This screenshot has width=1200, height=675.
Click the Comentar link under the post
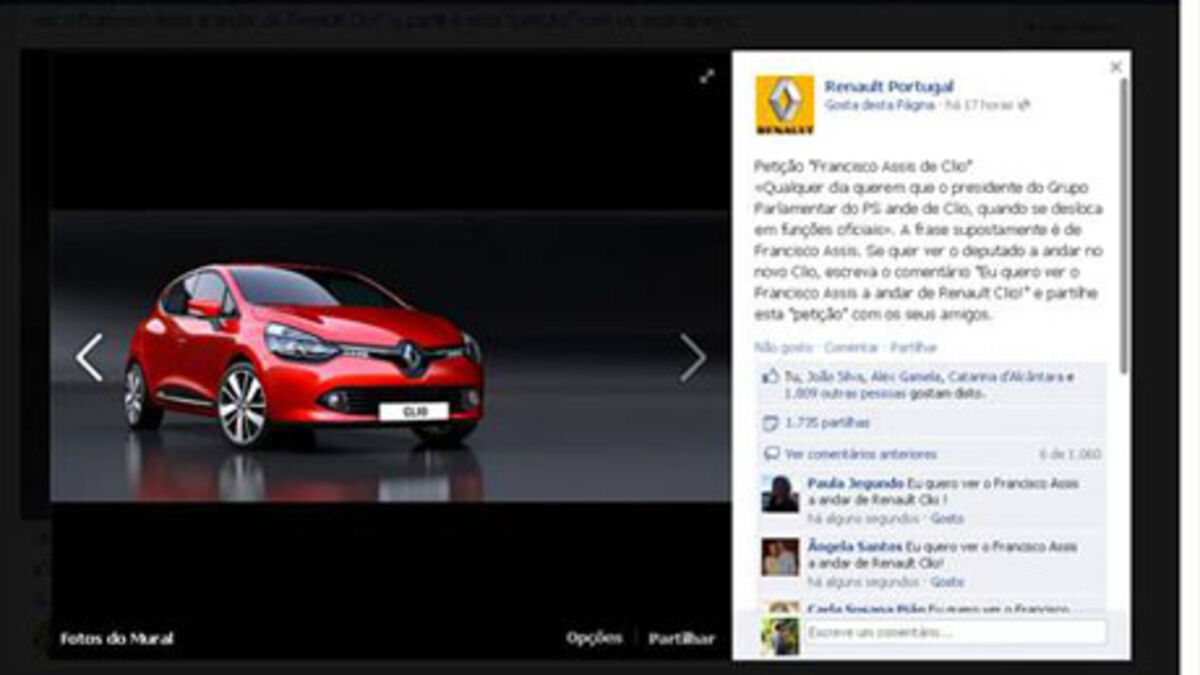coord(849,348)
